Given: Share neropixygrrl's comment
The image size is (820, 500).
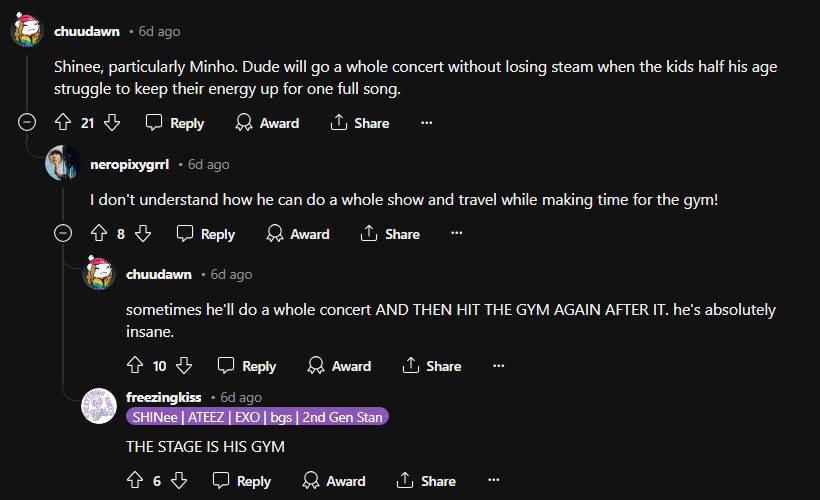Looking at the screenshot, I should point(390,234).
